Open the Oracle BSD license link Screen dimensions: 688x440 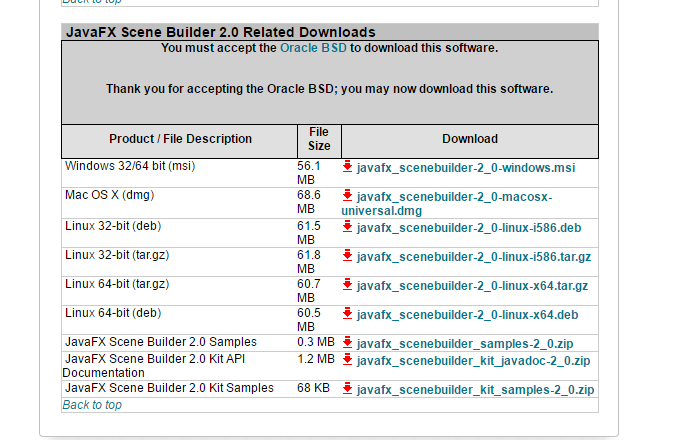pos(313,48)
